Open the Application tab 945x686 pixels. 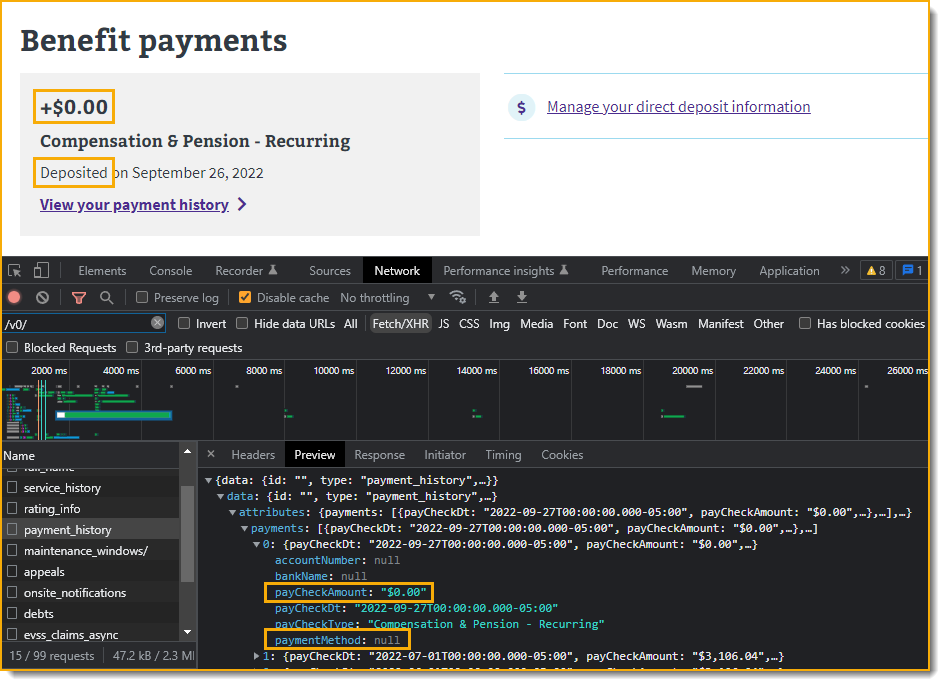click(789, 271)
